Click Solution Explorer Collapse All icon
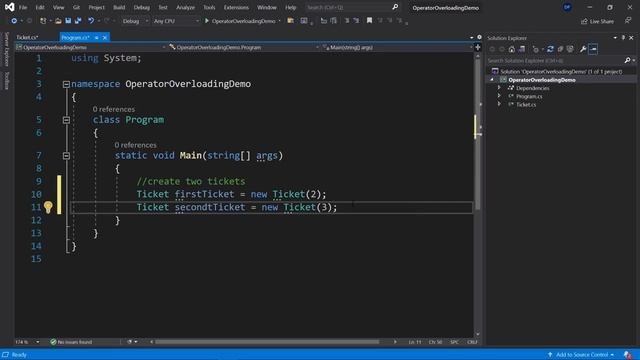The image size is (640, 360). (x=560, y=49)
